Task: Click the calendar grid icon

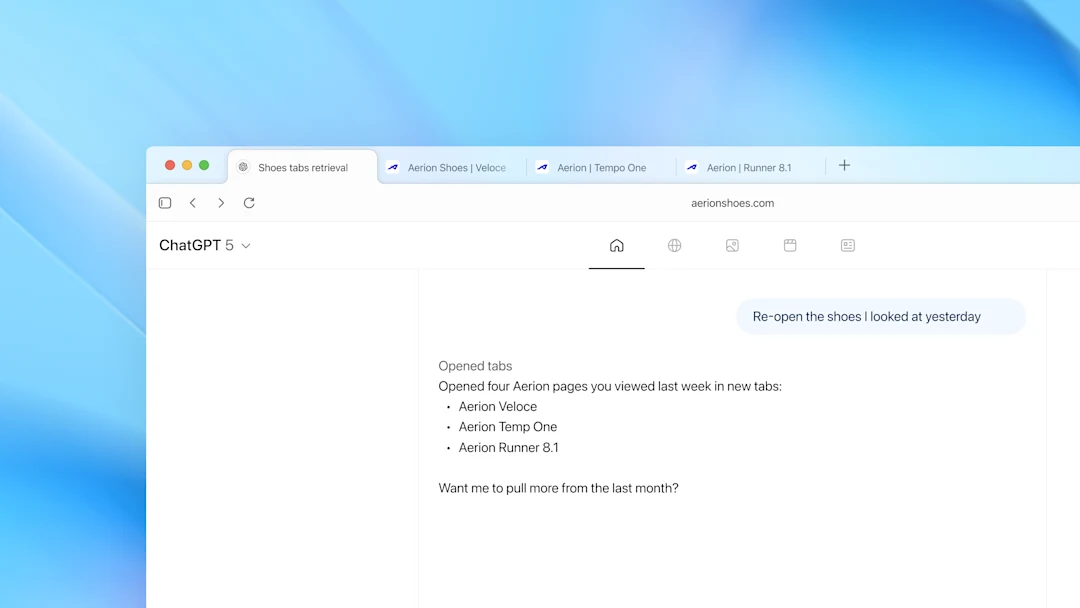Action: (x=790, y=245)
